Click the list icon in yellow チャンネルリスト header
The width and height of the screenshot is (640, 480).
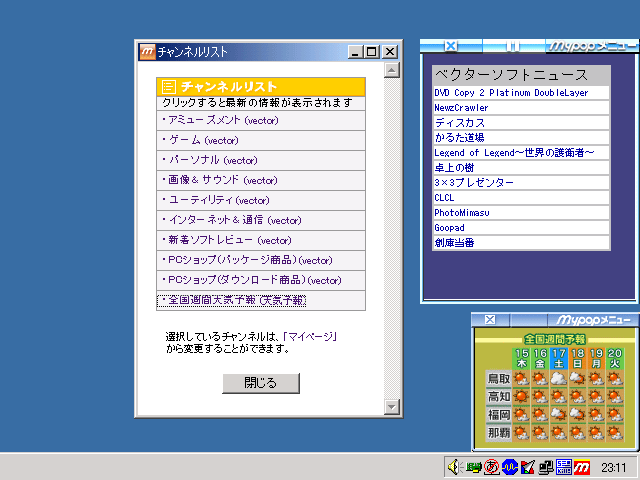(x=169, y=87)
